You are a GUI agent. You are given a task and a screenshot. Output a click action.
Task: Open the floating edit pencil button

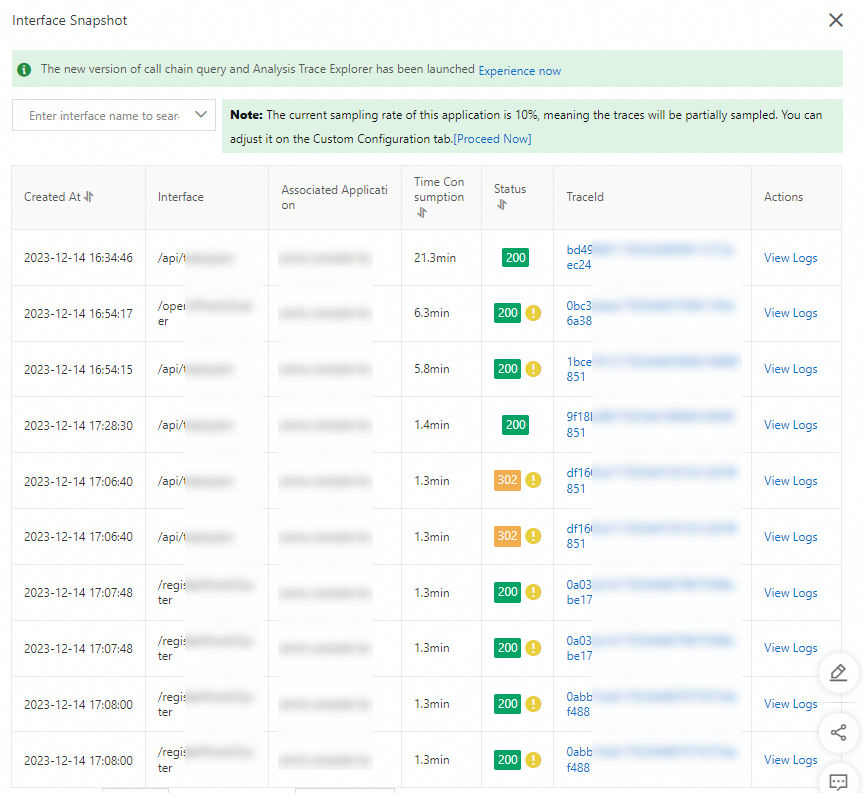[x=838, y=672]
